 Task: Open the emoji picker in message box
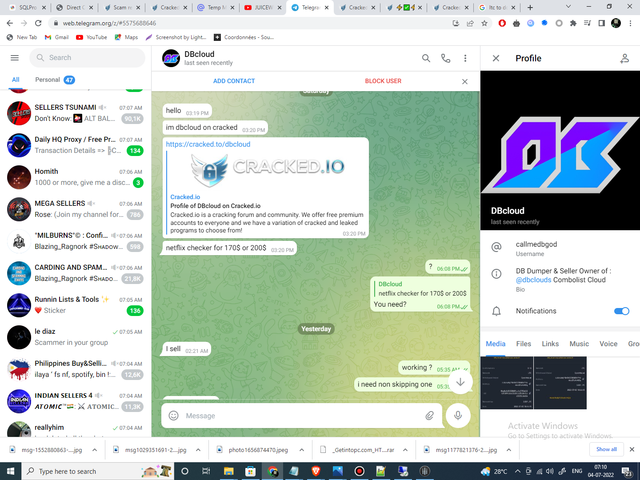pyautogui.click(x=173, y=416)
